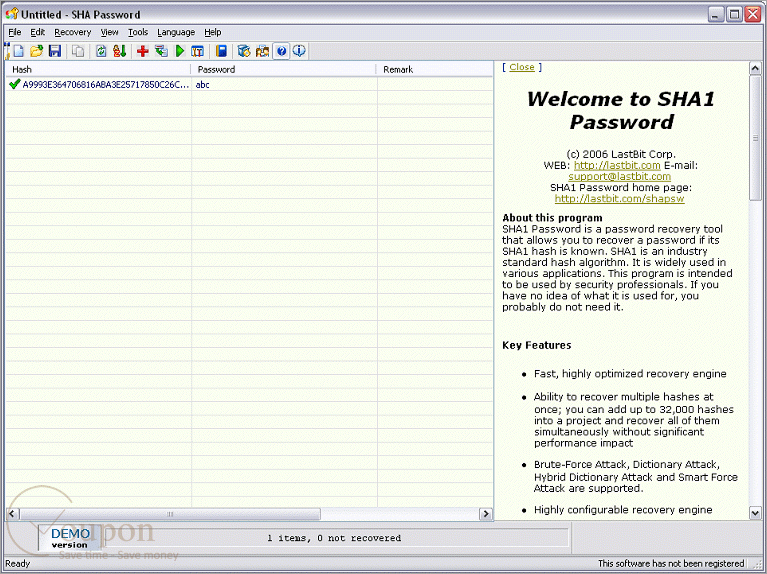Click the green checkmark on hash row
Viewport: 767px width, 574px height.
14,84
